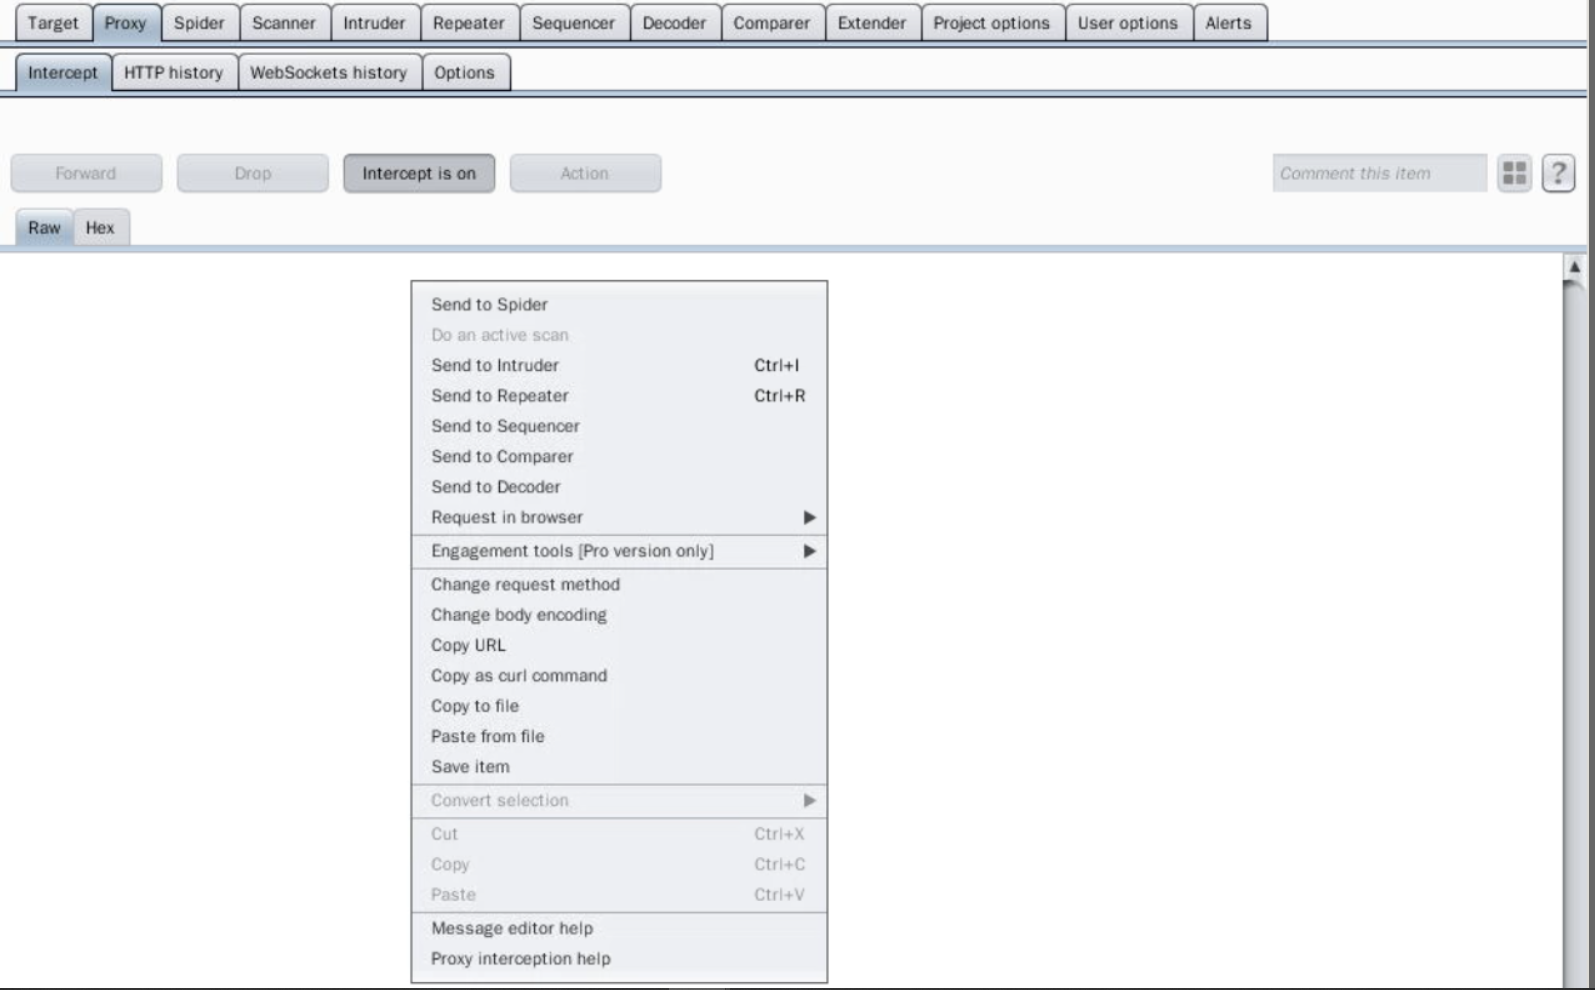Viewport: 1595px width, 990px height.
Task: Choose Send to Repeater
Action: coord(619,396)
